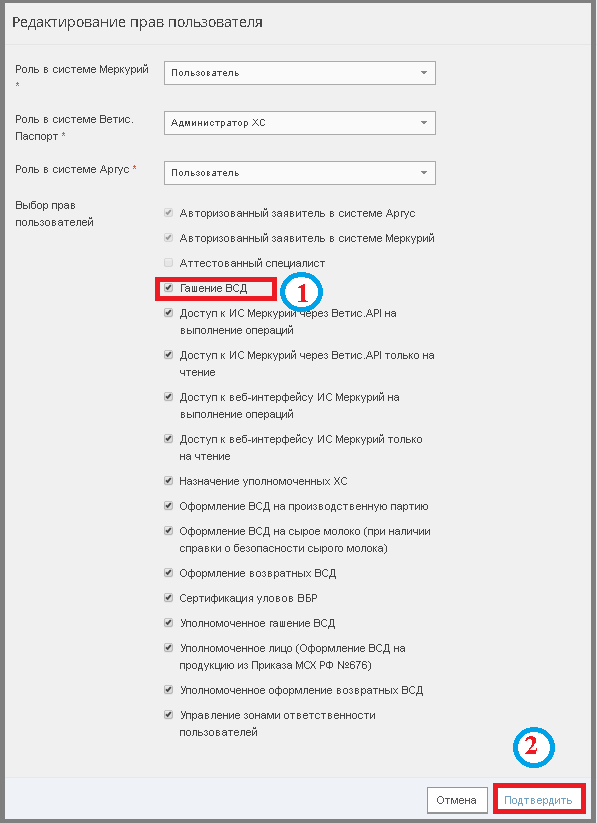597x823 pixels.
Task: Toggle Оформление ВСД на производственную партию
Action: (x=169, y=506)
